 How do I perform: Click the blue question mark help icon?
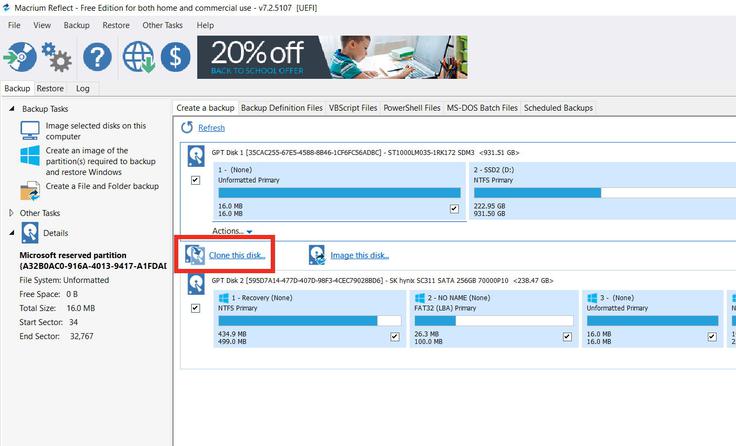tap(97, 57)
